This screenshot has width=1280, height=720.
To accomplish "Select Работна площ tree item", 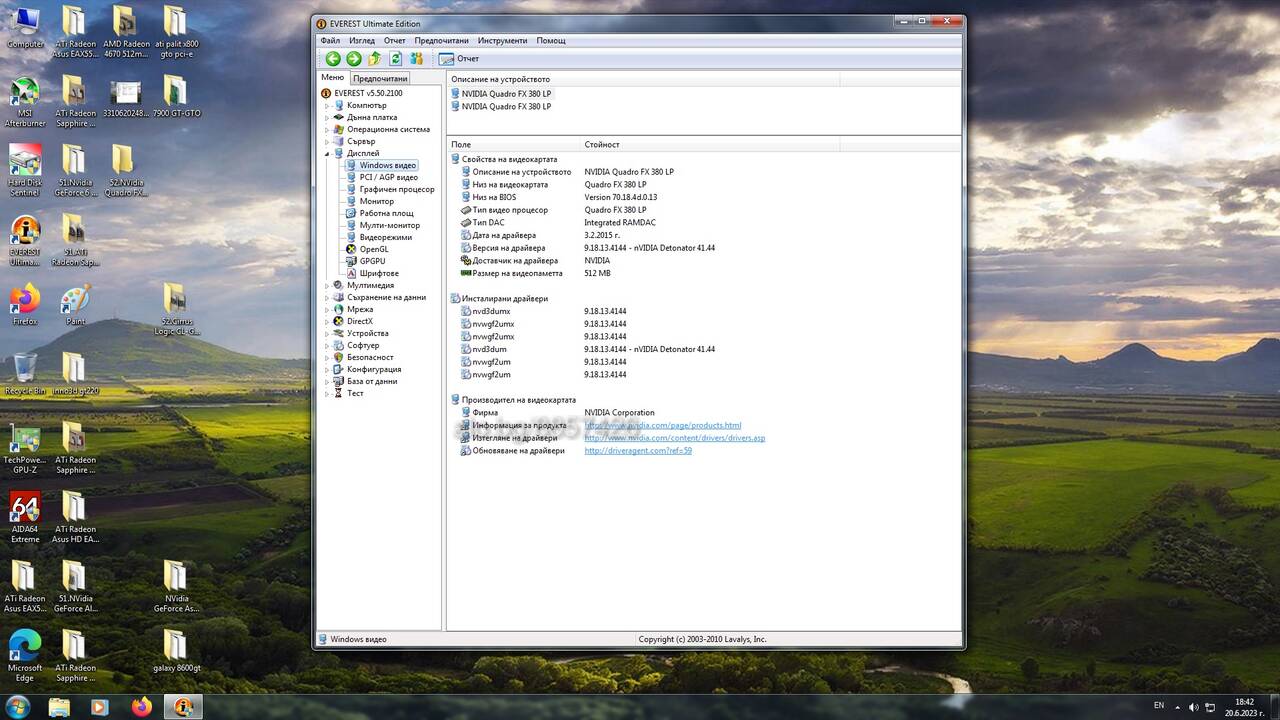I will (x=386, y=213).
